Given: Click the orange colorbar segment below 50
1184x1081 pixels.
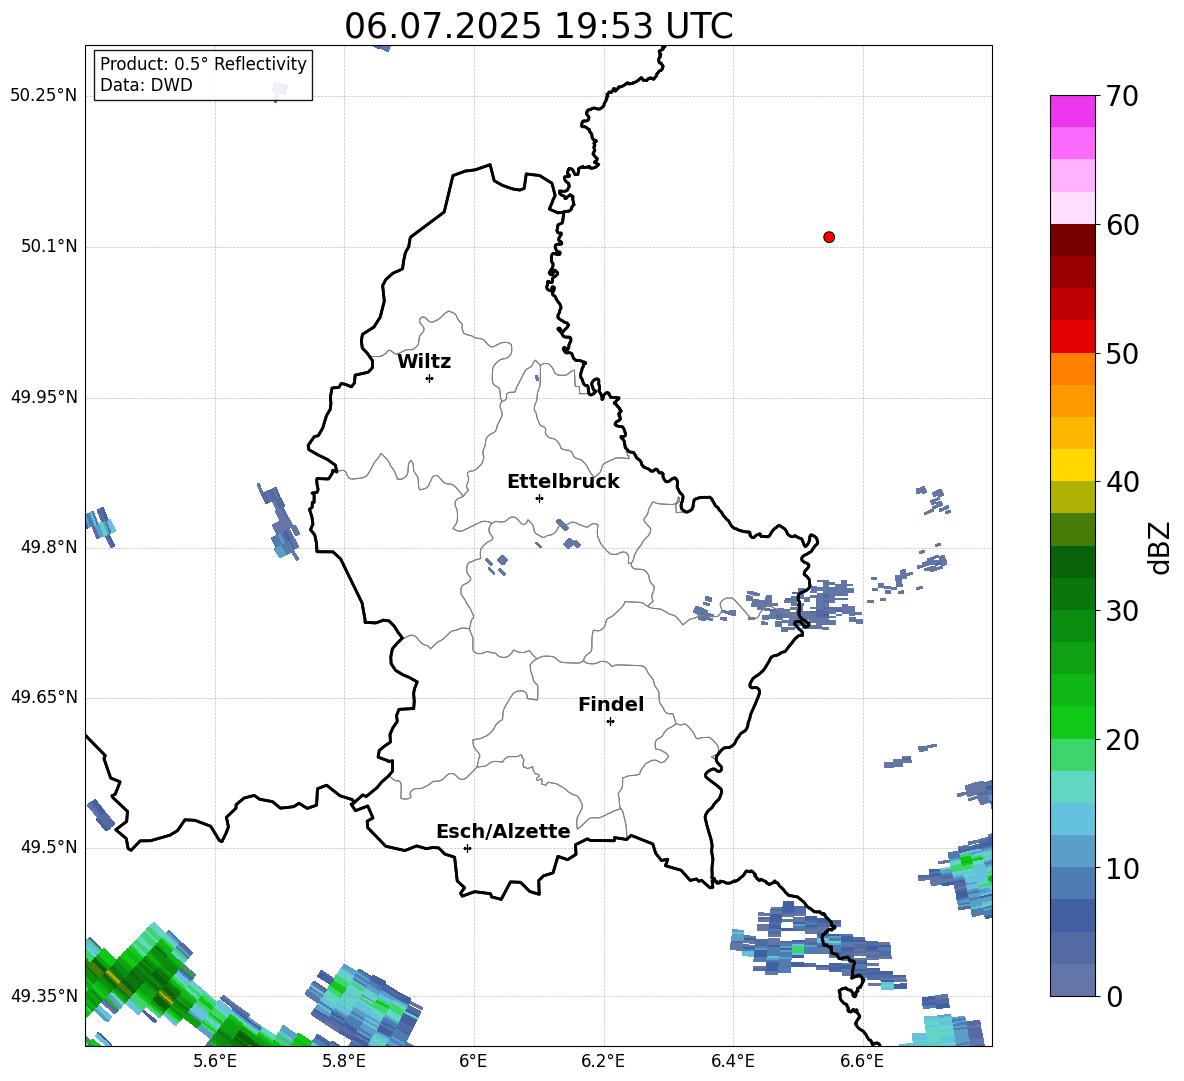Looking at the screenshot, I should (1072, 368).
